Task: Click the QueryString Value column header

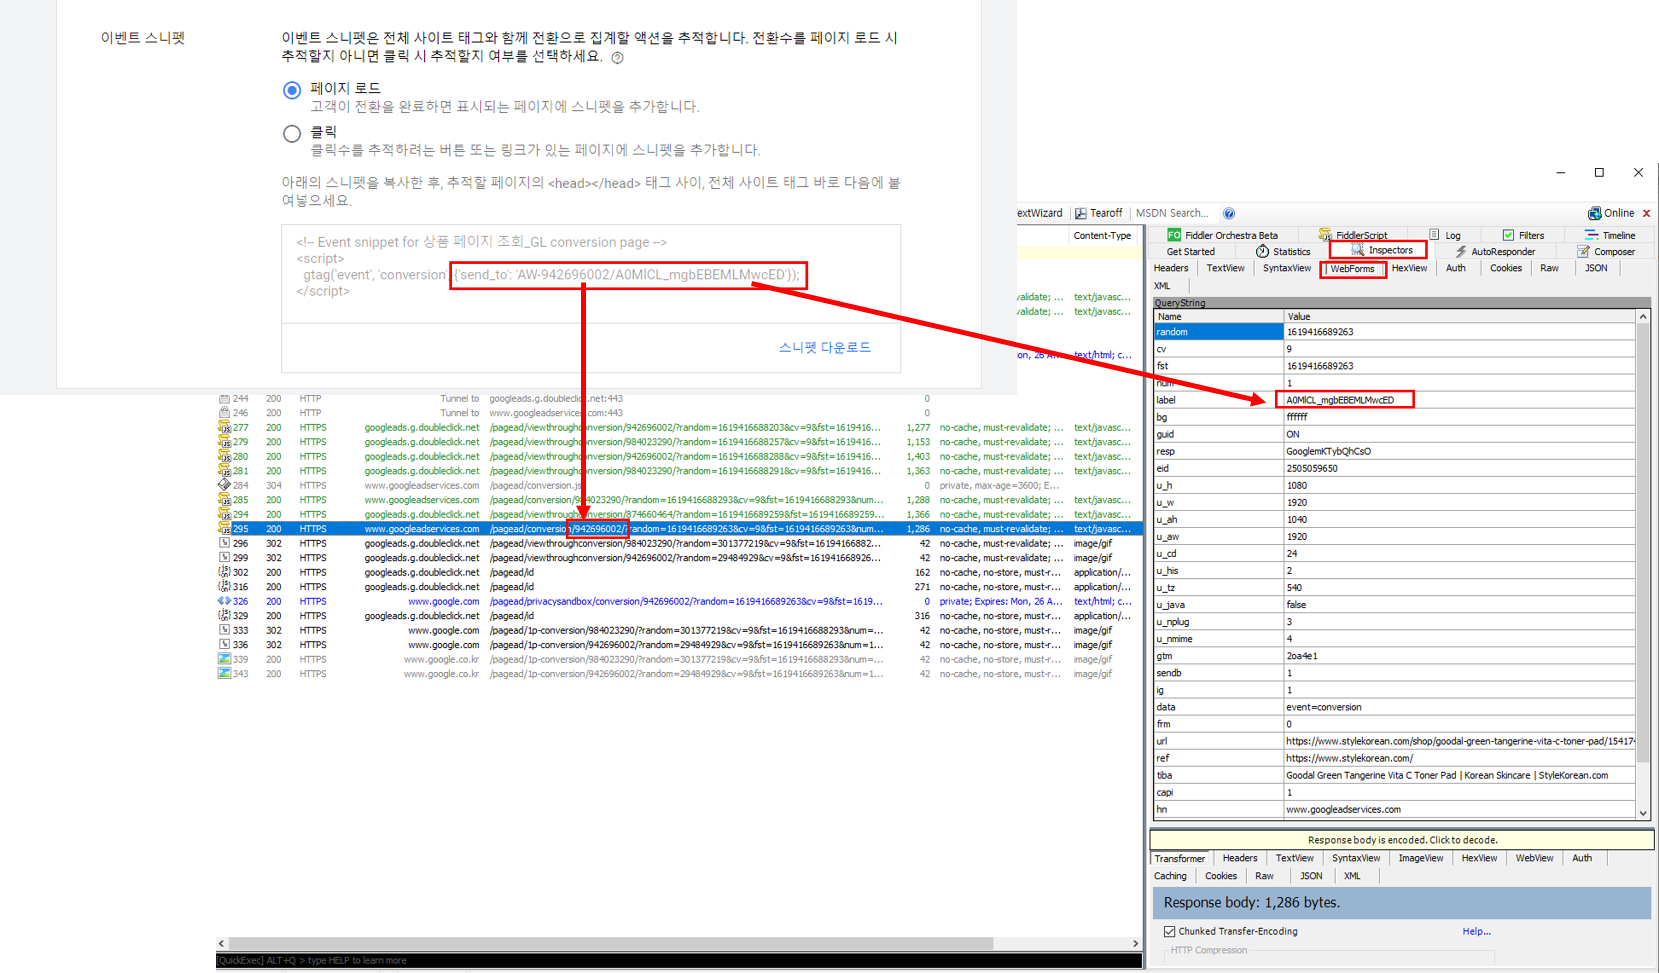Action: point(1460,316)
